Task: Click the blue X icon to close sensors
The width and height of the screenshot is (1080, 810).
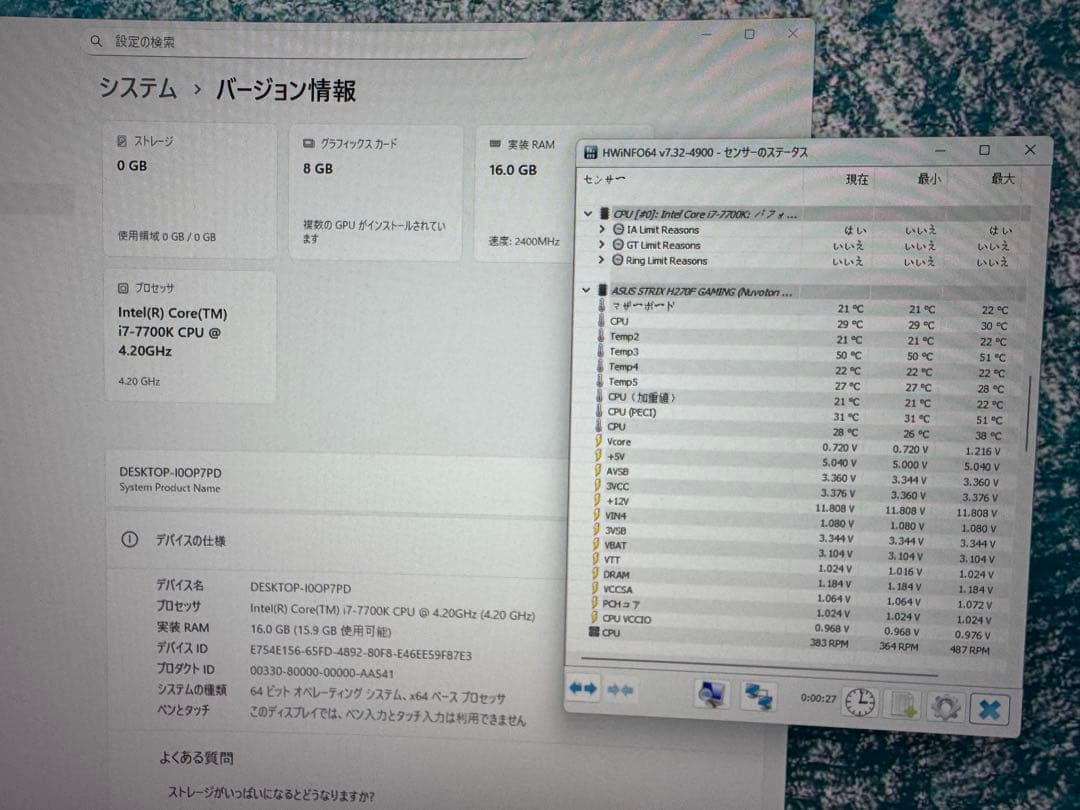Action: (991, 707)
